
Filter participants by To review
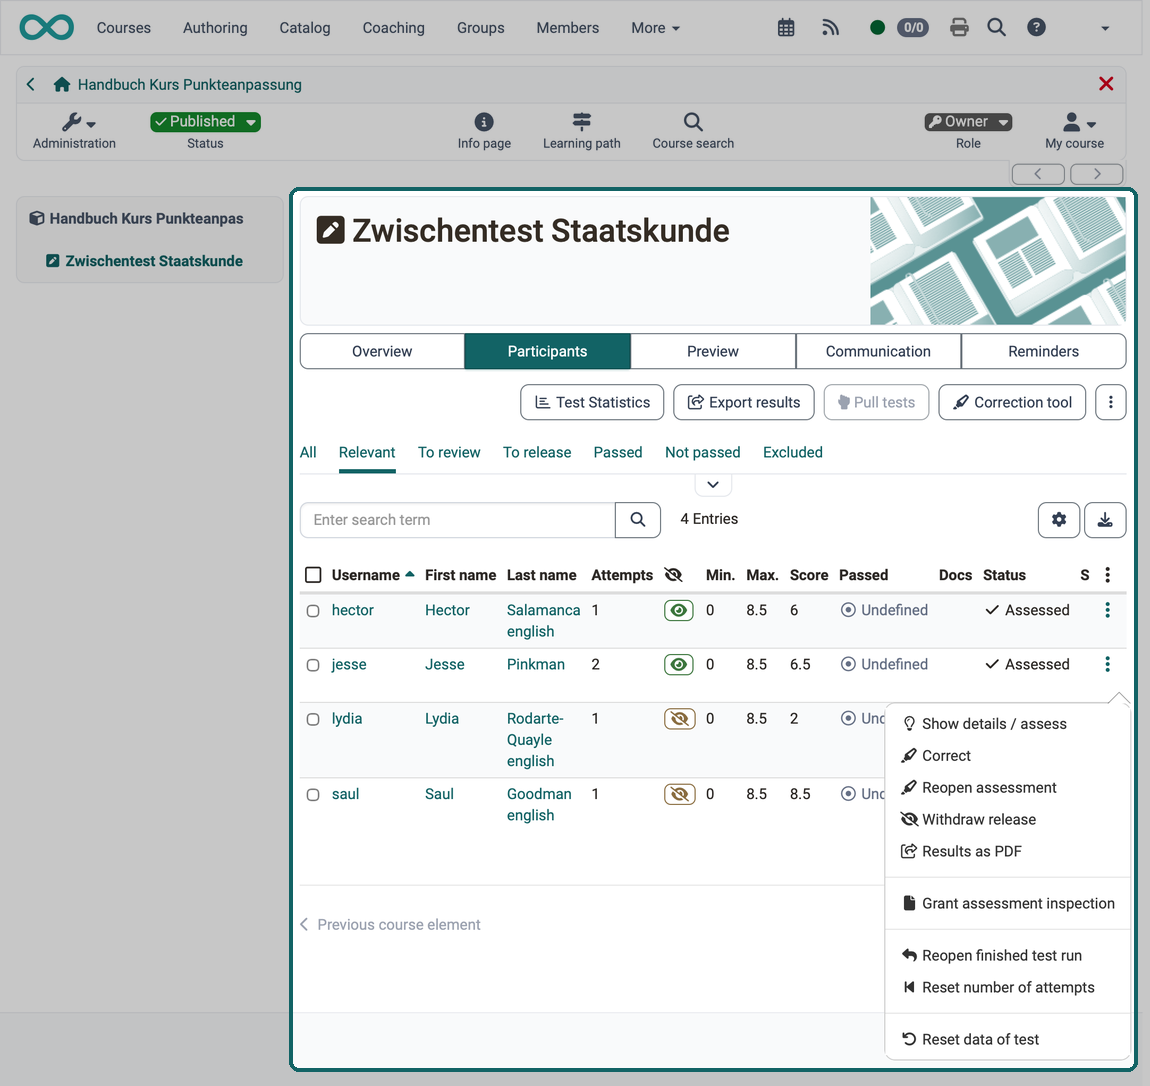449,452
